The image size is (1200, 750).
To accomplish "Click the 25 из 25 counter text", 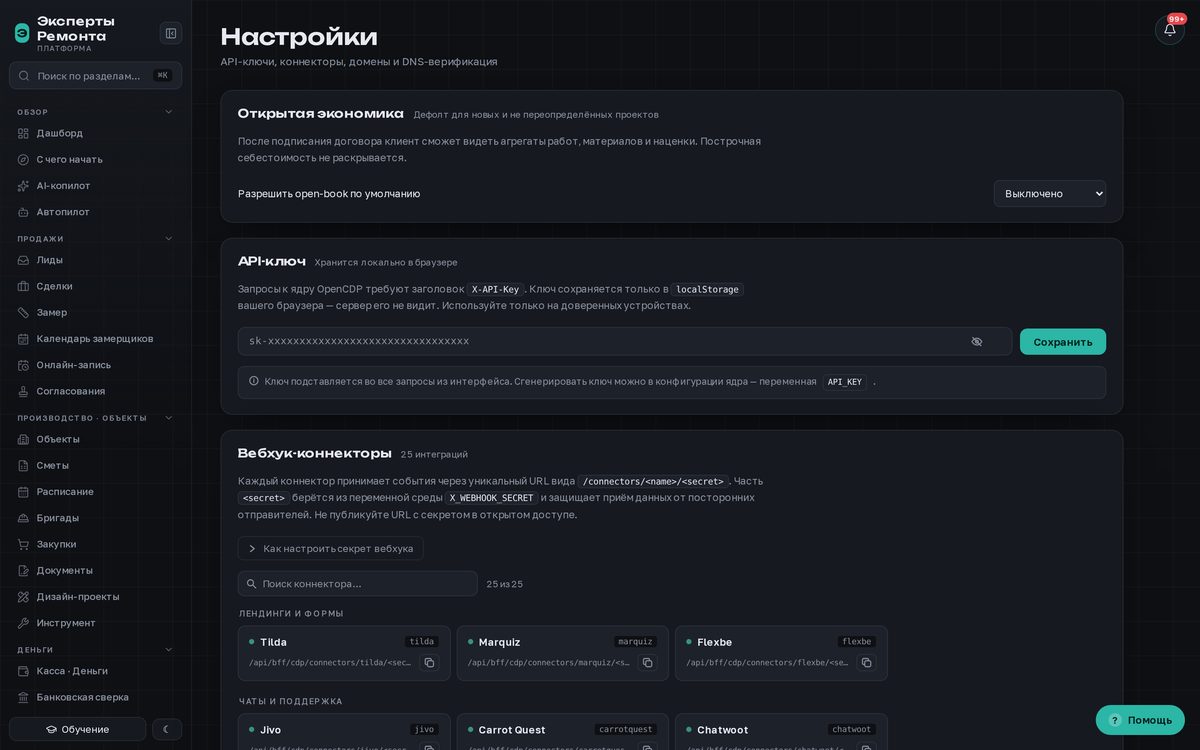I will point(504,584).
